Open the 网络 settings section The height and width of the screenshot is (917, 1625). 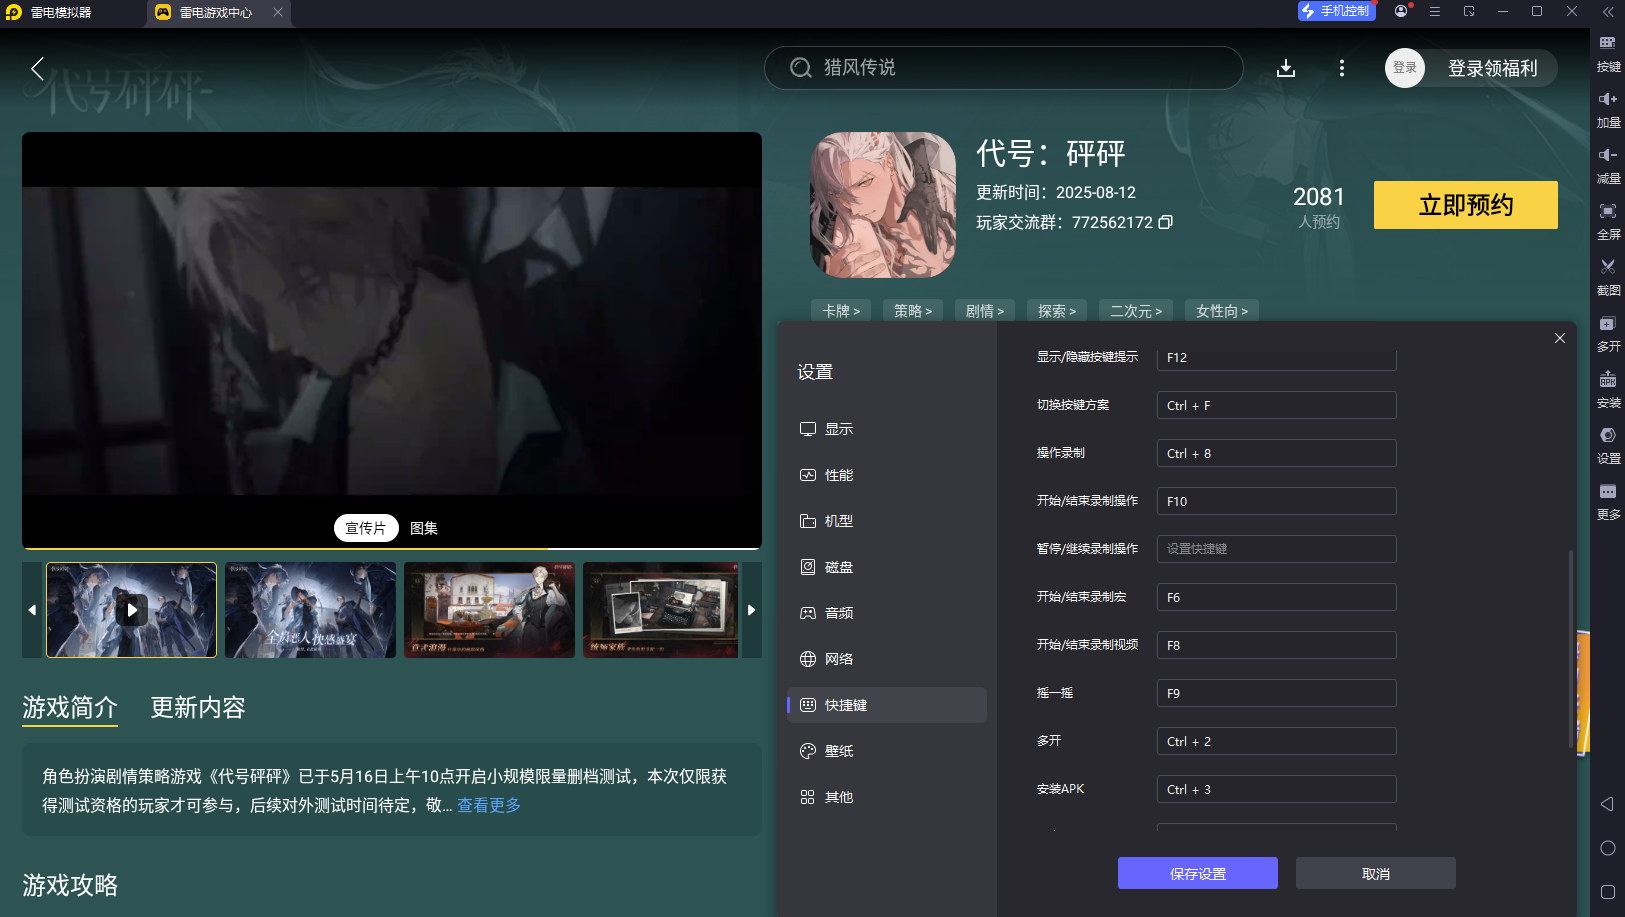(x=887, y=659)
